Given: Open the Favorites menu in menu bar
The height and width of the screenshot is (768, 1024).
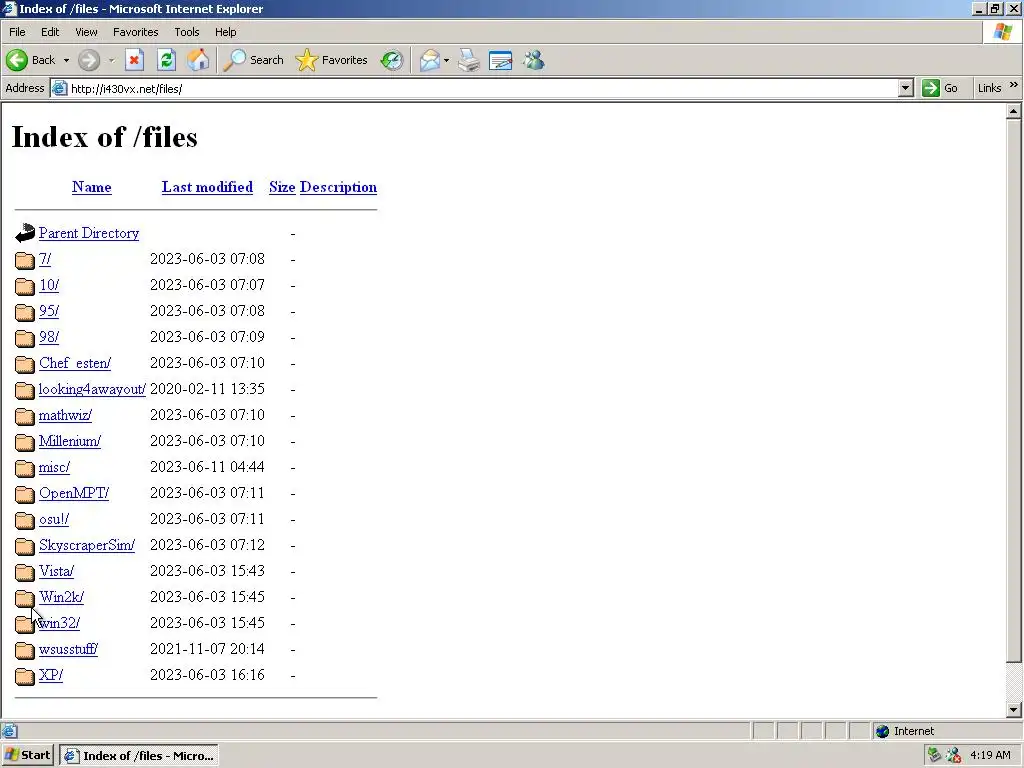Looking at the screenshot, I should point(135,32).
